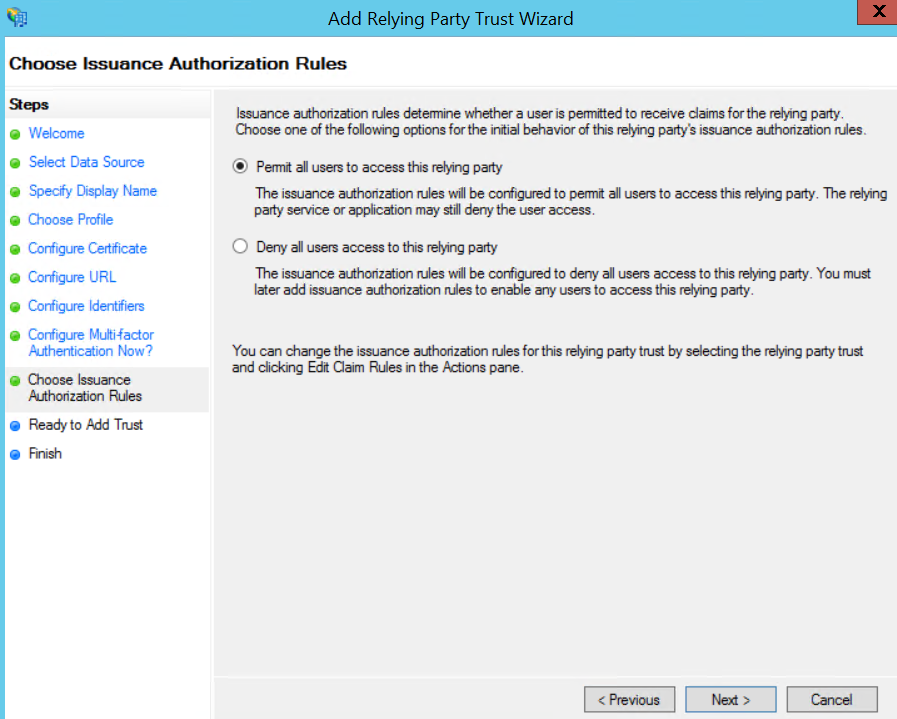Click the wizard icon in the title bar
Screen dimensions: 897x719
pyautogui.click(x=17, y=17)
